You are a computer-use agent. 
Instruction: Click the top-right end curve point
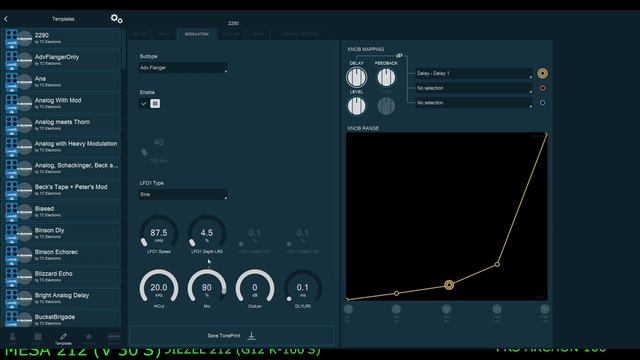(546, 134)
